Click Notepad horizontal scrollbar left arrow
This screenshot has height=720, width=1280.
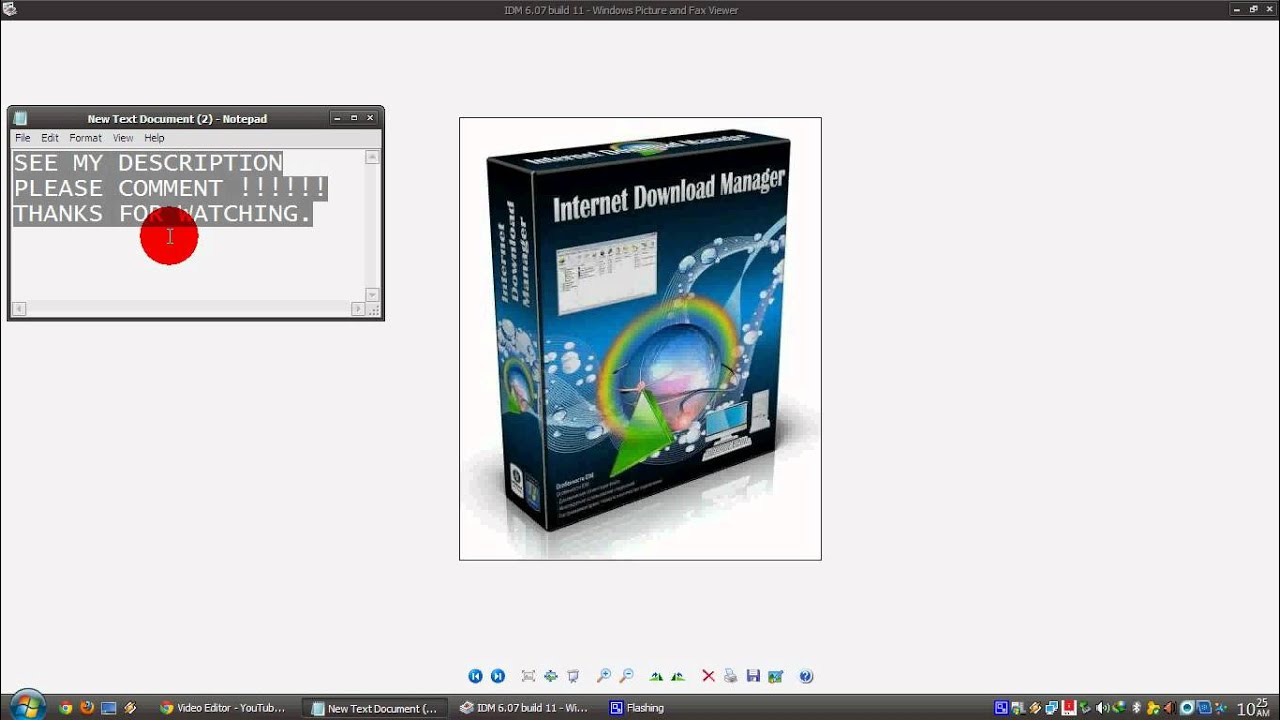point(19,309)
